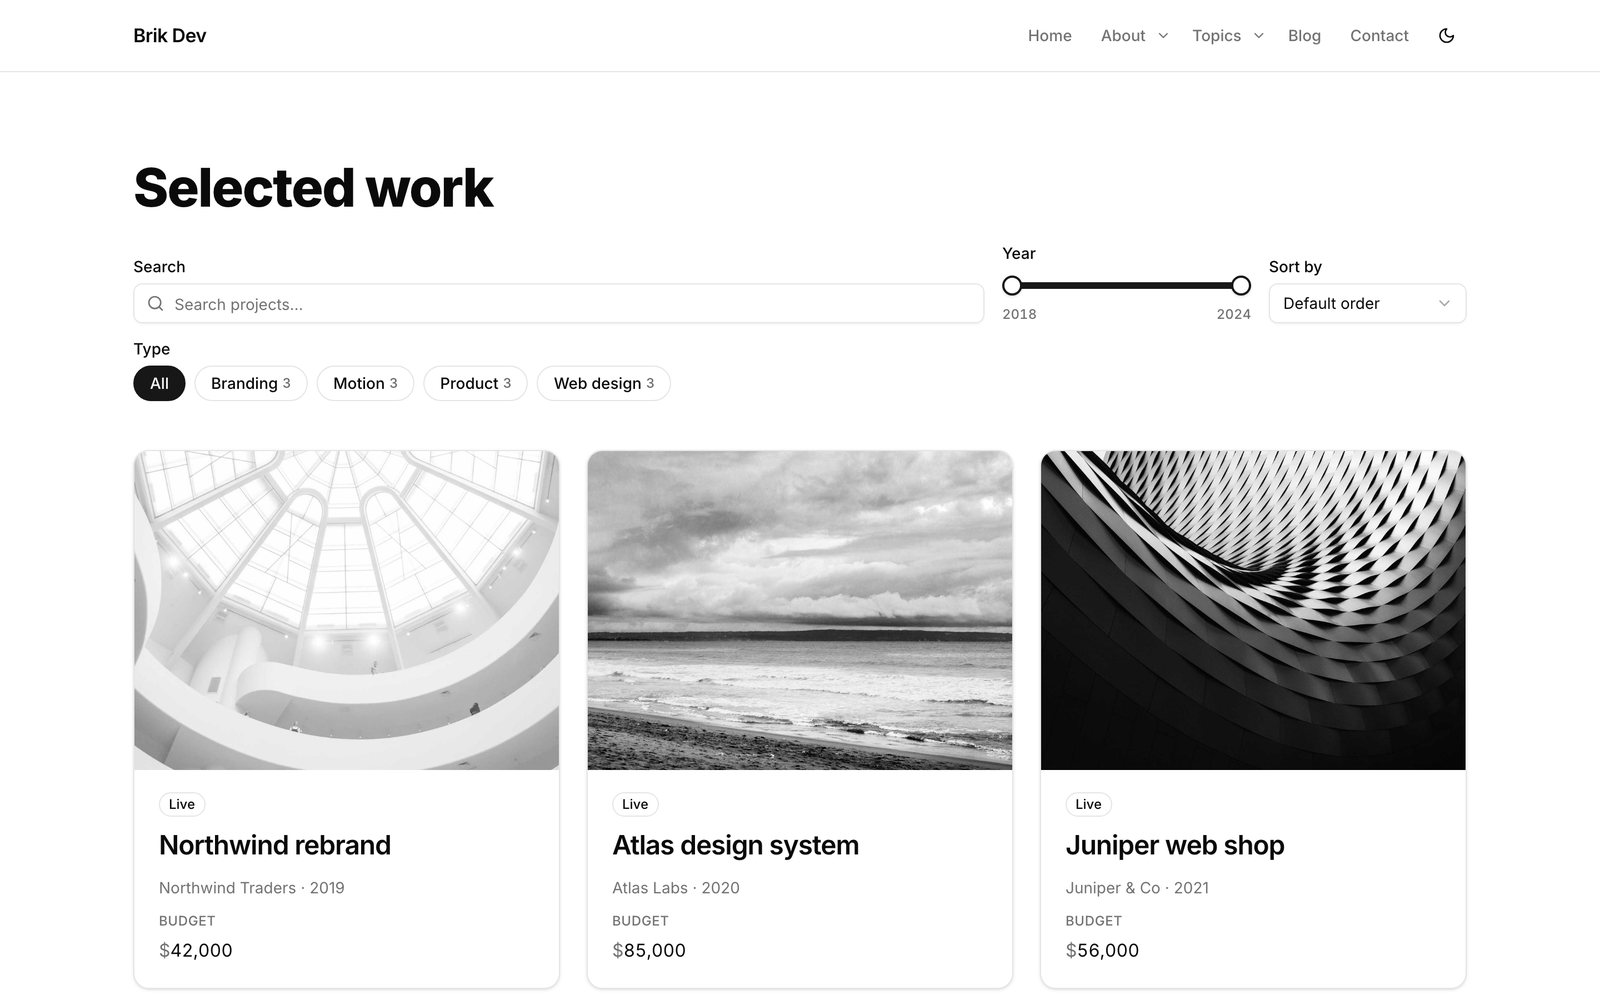This screenshot has width=1600, height=1000.
Task: Filter projects by Motion
Action: tap(365, 383)
